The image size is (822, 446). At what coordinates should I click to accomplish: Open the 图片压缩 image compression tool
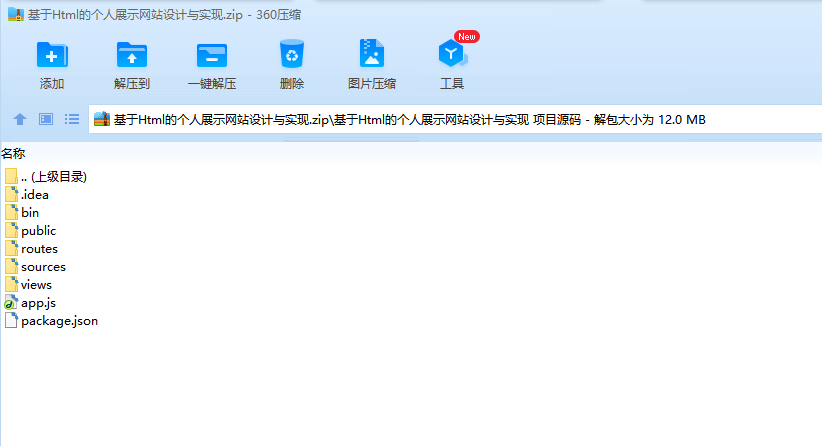(372, 54)
